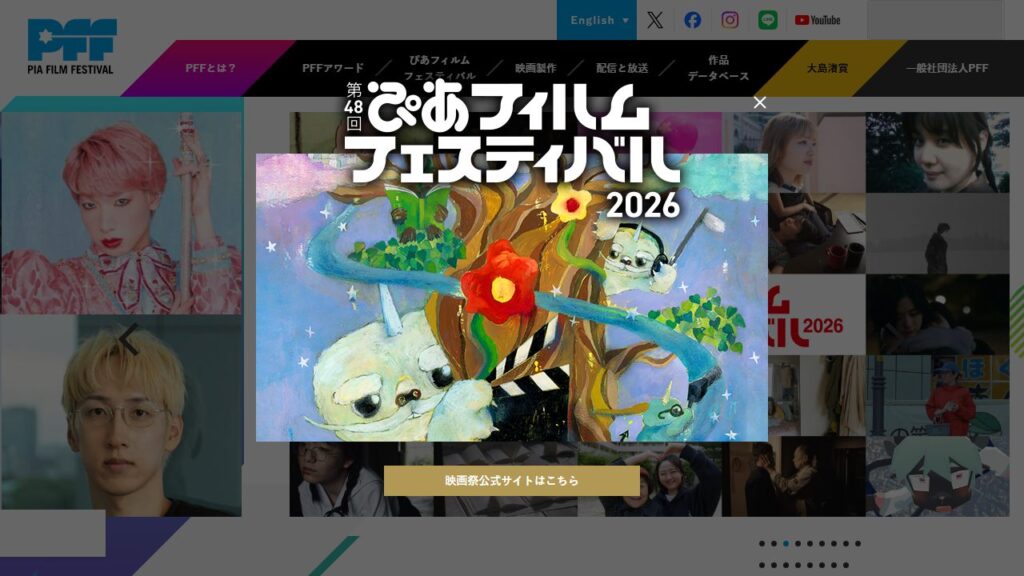The width and height of the screenshot is (1024, 576).
Task: Open the X (Twitter) social link
Action: pyautogui.click(x=655, y=20)
